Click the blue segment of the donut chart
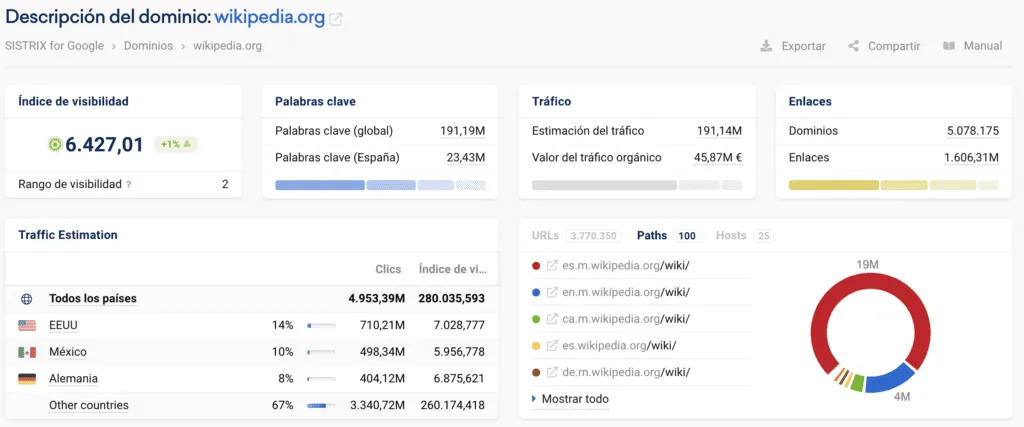 tap(889, 378)
